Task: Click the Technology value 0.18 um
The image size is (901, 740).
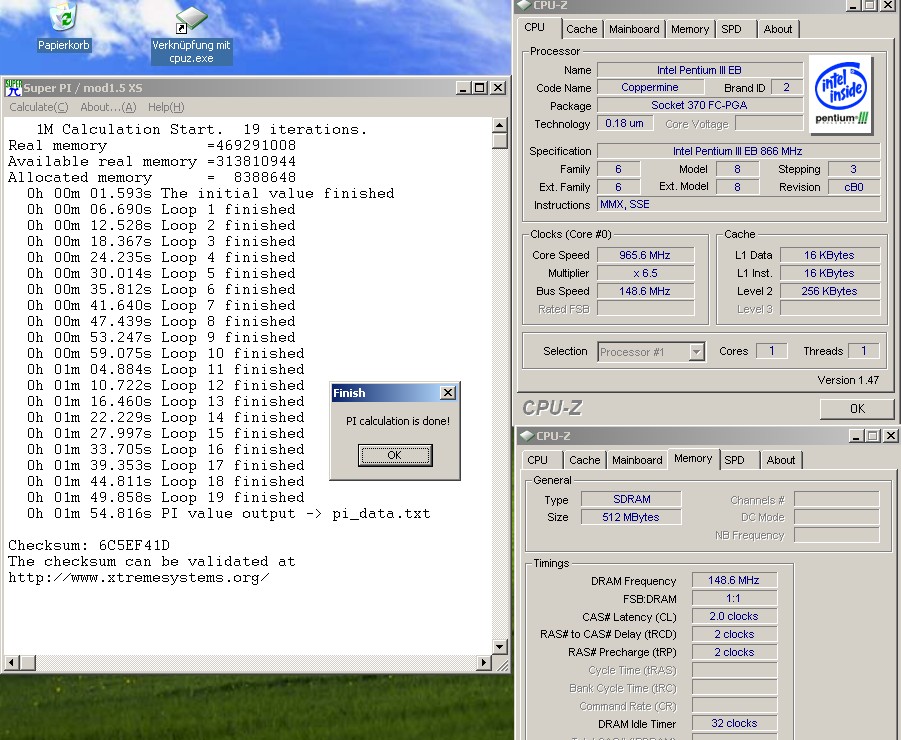Action: coord(625,123)
